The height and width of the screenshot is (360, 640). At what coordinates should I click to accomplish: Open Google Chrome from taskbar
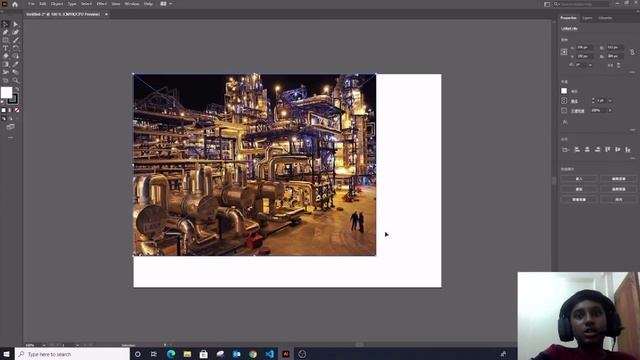click(253, 354)
